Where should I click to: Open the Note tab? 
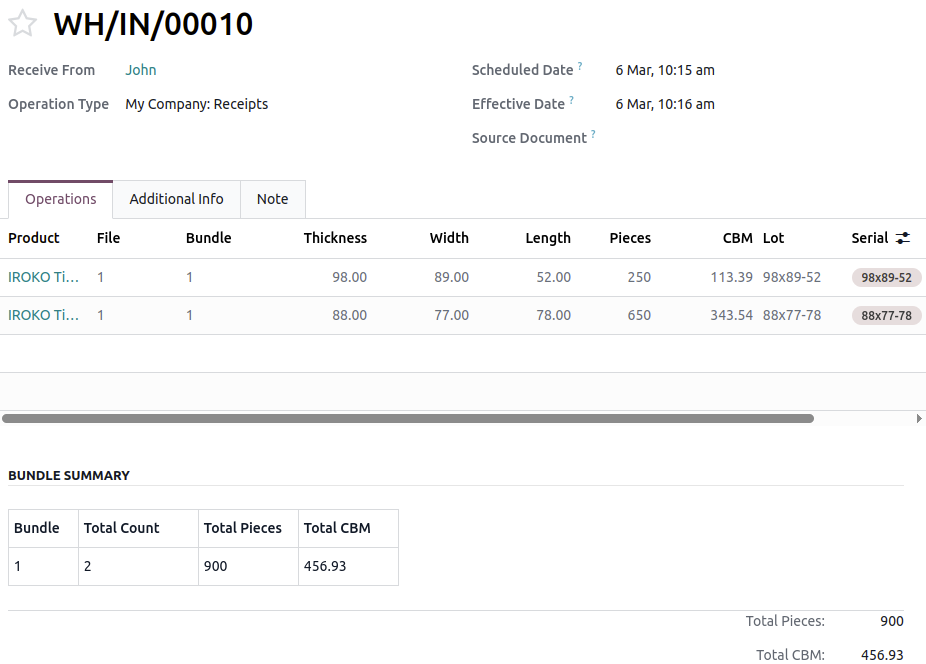click(x=272, y=199)
